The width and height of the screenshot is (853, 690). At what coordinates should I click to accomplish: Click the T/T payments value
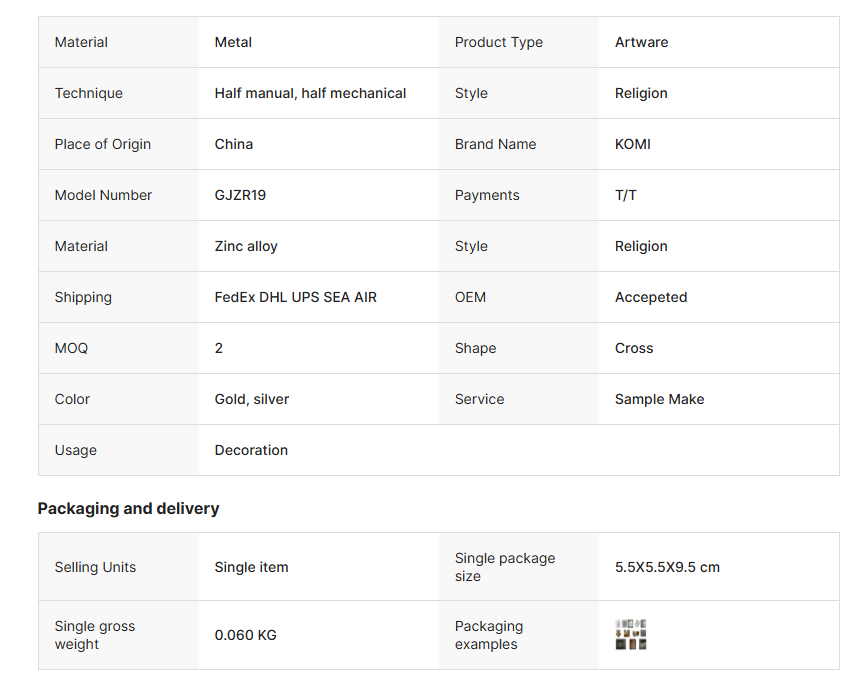pyautogui.click(x=626, y=195)
